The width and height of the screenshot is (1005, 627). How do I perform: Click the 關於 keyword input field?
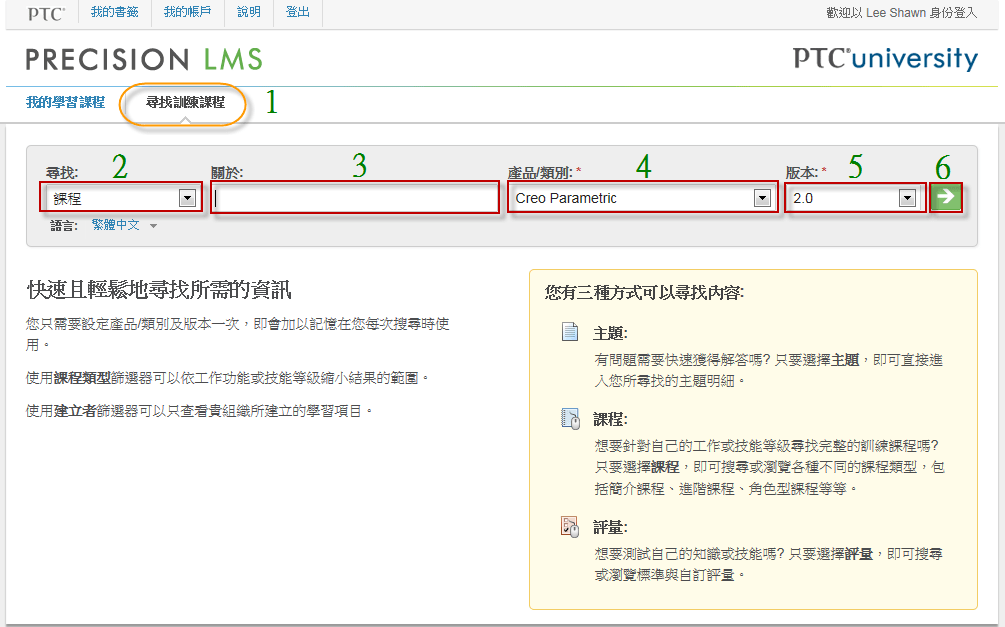[356, 198]
